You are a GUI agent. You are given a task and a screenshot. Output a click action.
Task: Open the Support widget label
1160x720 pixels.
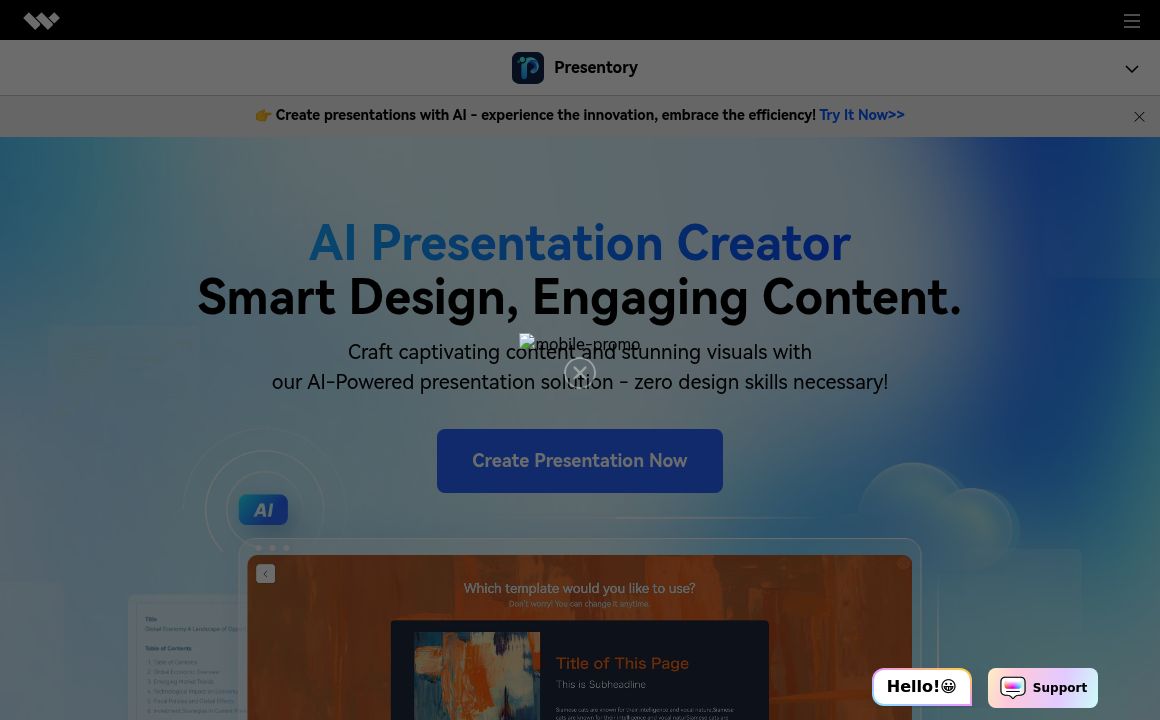pyautogui.click(x=1059, y=688)
